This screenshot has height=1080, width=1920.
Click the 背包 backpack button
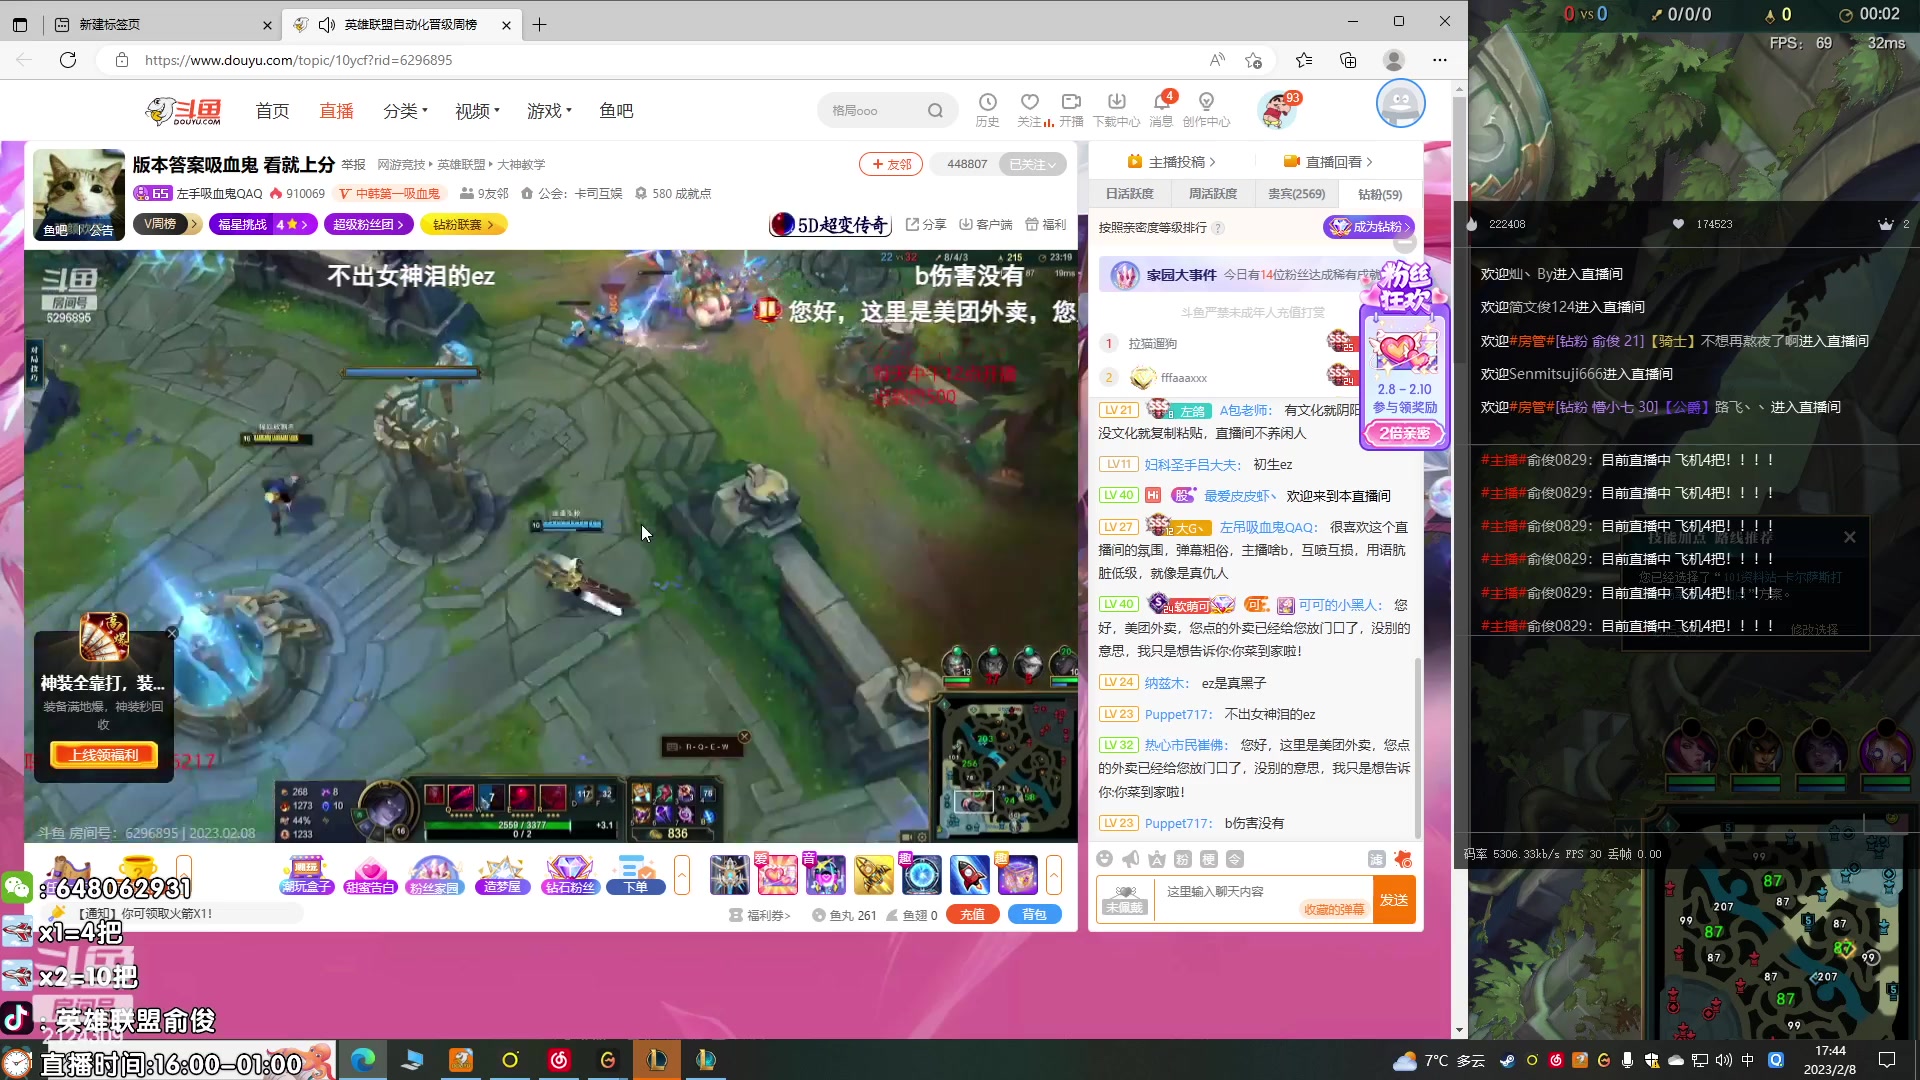(x=1034, y=915)
